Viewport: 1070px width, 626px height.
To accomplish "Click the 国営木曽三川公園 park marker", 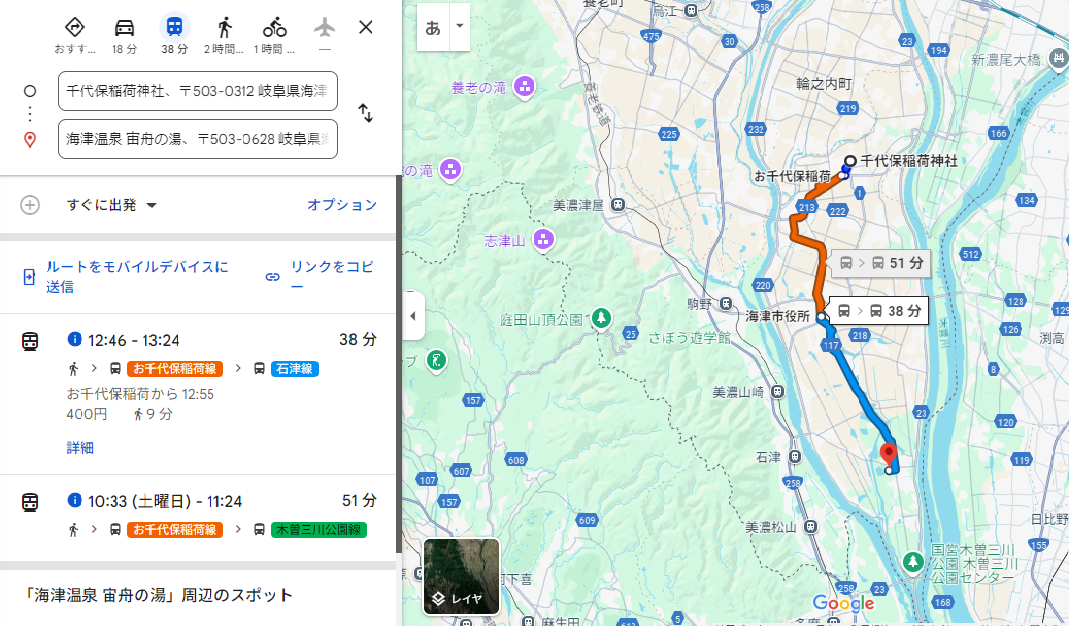I will pos(912,563).
